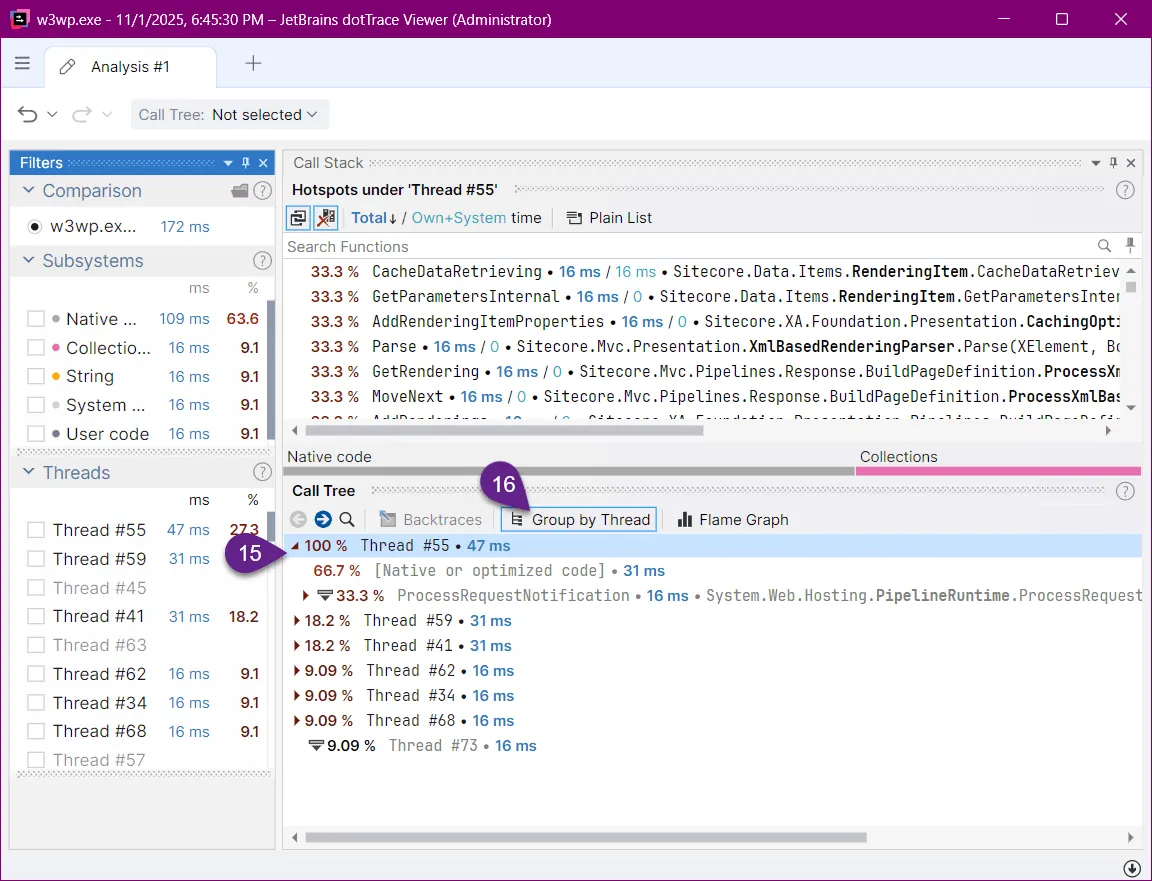Expand Thread #59 in the call tree

coord(297,621)
